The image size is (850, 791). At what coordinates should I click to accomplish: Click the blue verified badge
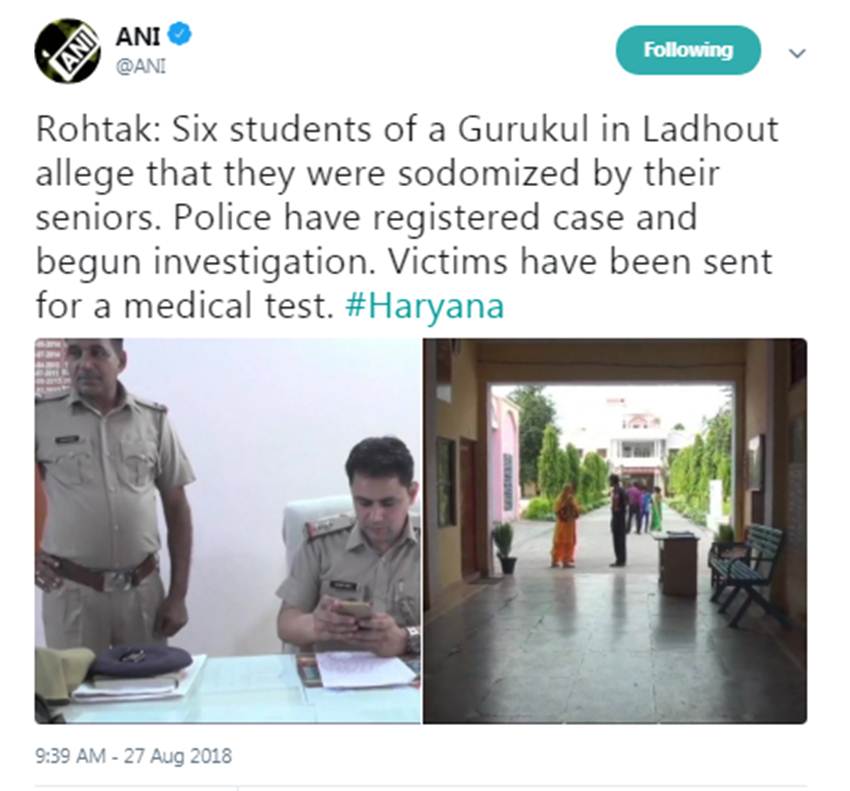[x=179, y=34]
